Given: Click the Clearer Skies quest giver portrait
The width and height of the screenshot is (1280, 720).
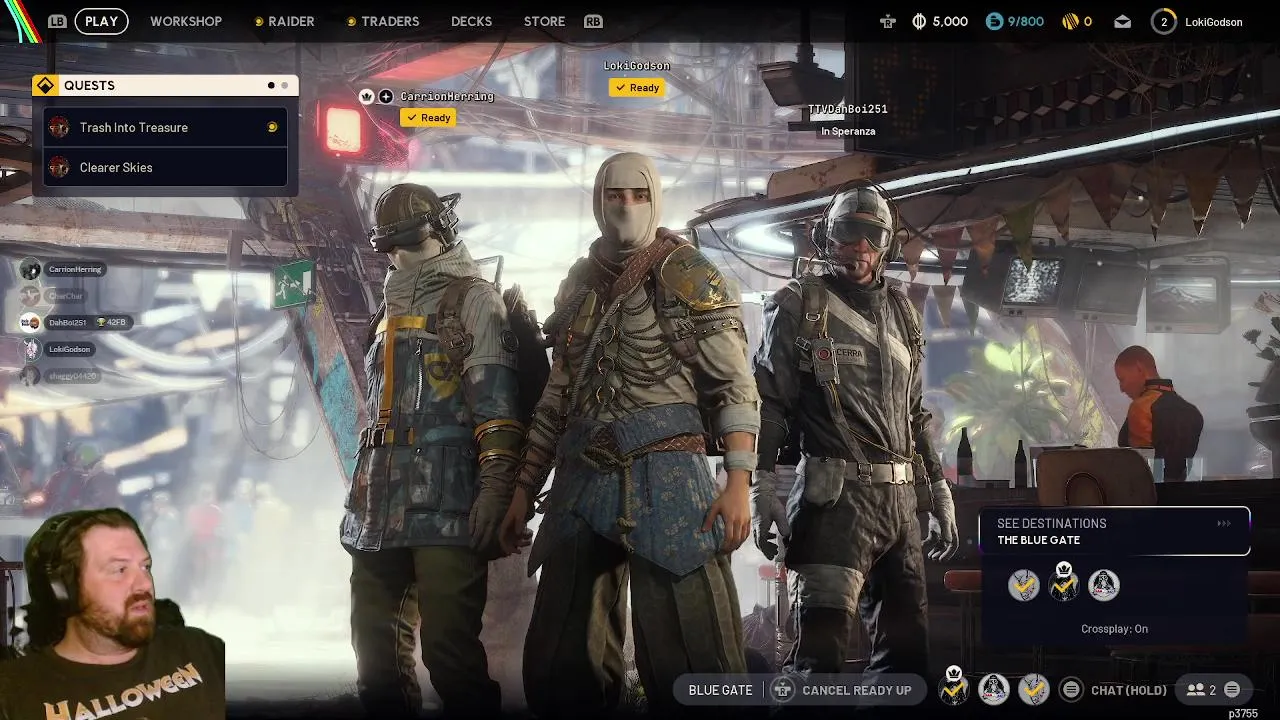Looking at the screenshot, I should click(59, 167).
